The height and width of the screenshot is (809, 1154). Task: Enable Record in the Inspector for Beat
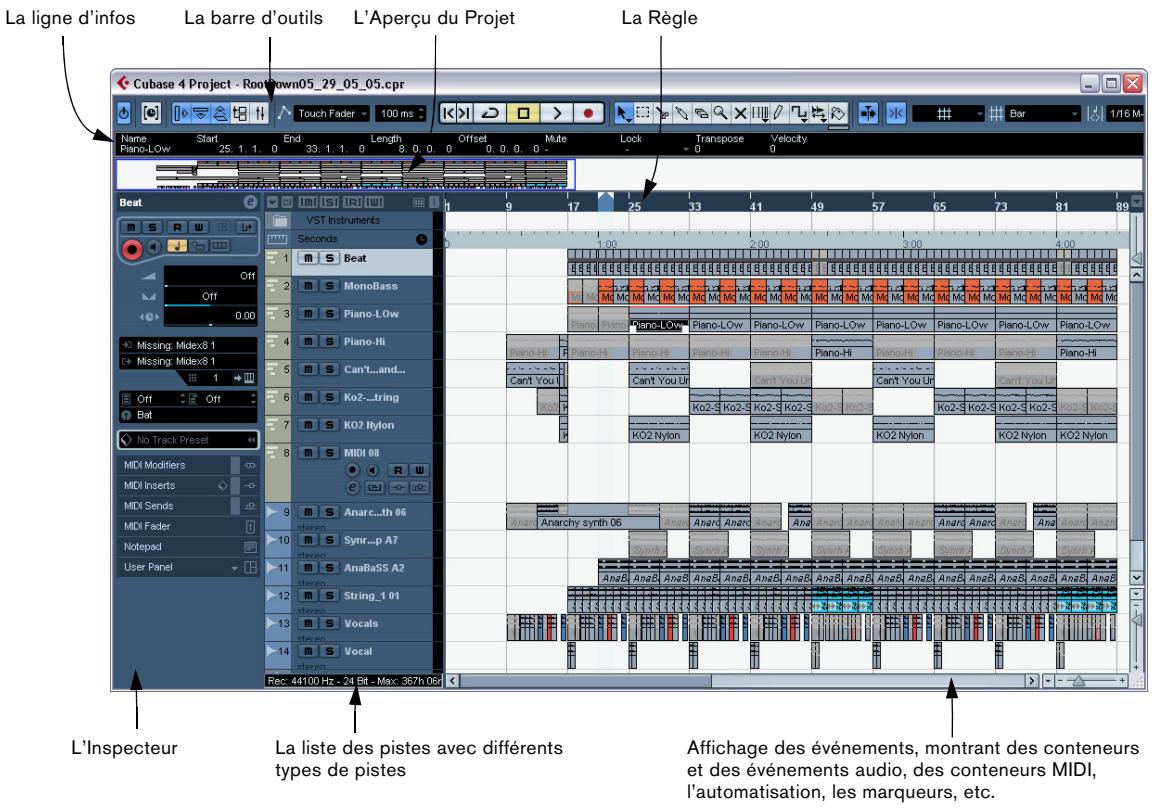point(132,250)
